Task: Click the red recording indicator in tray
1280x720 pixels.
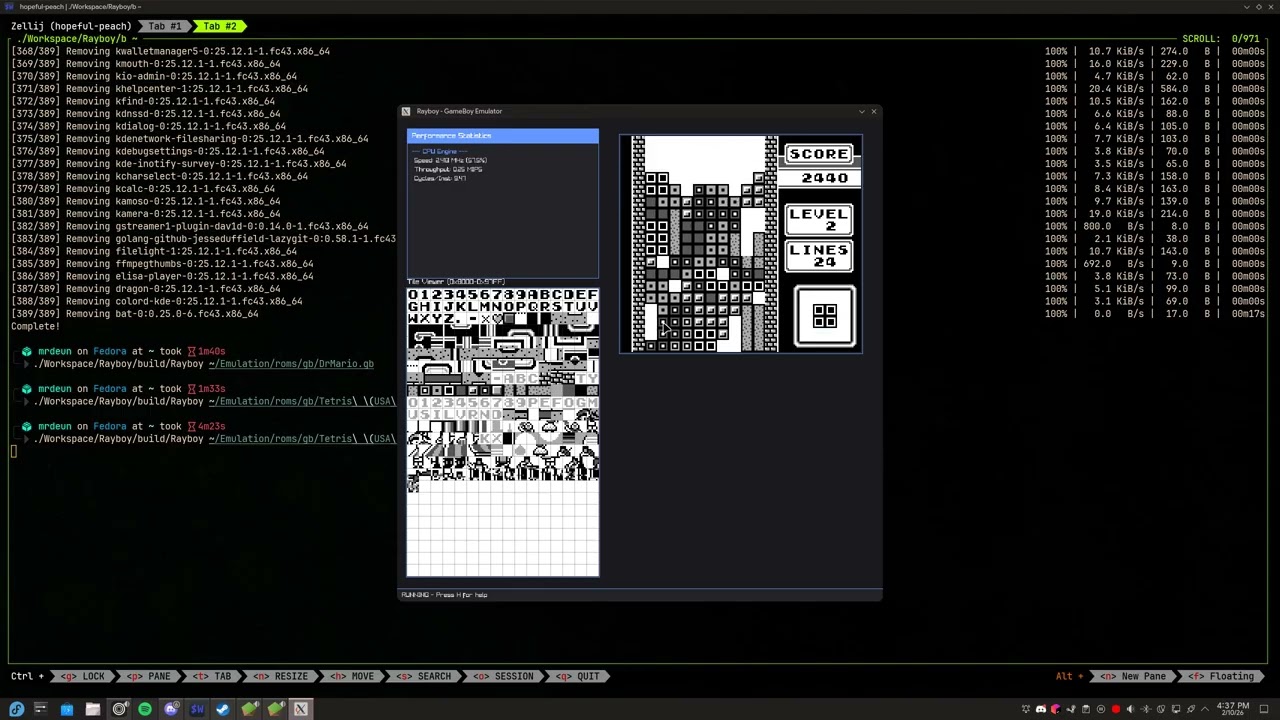Action: point(1116,709)
